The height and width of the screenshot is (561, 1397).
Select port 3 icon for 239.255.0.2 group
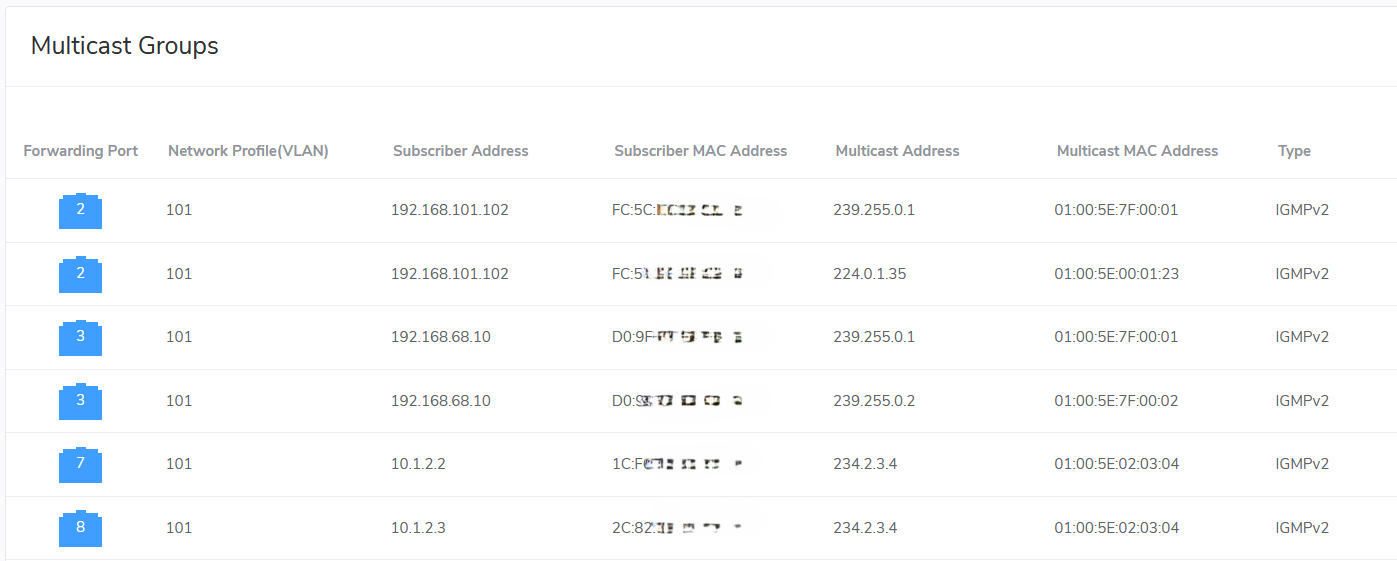click(80, 401)
